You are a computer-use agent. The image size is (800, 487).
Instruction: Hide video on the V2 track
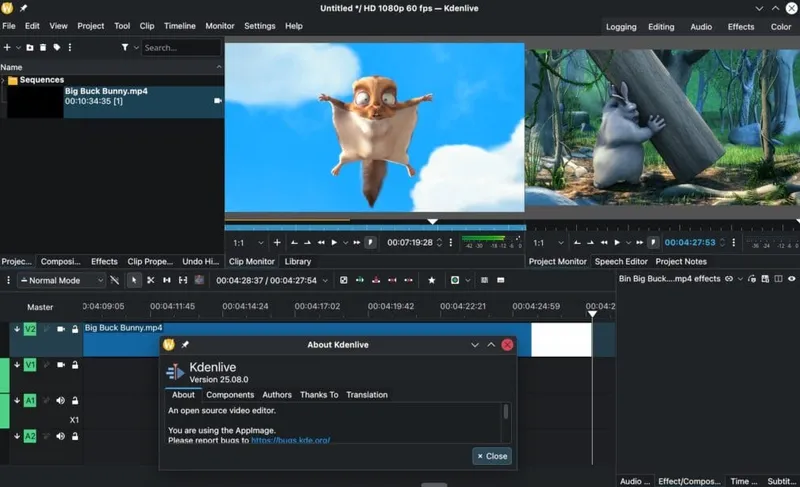point(61,329)
